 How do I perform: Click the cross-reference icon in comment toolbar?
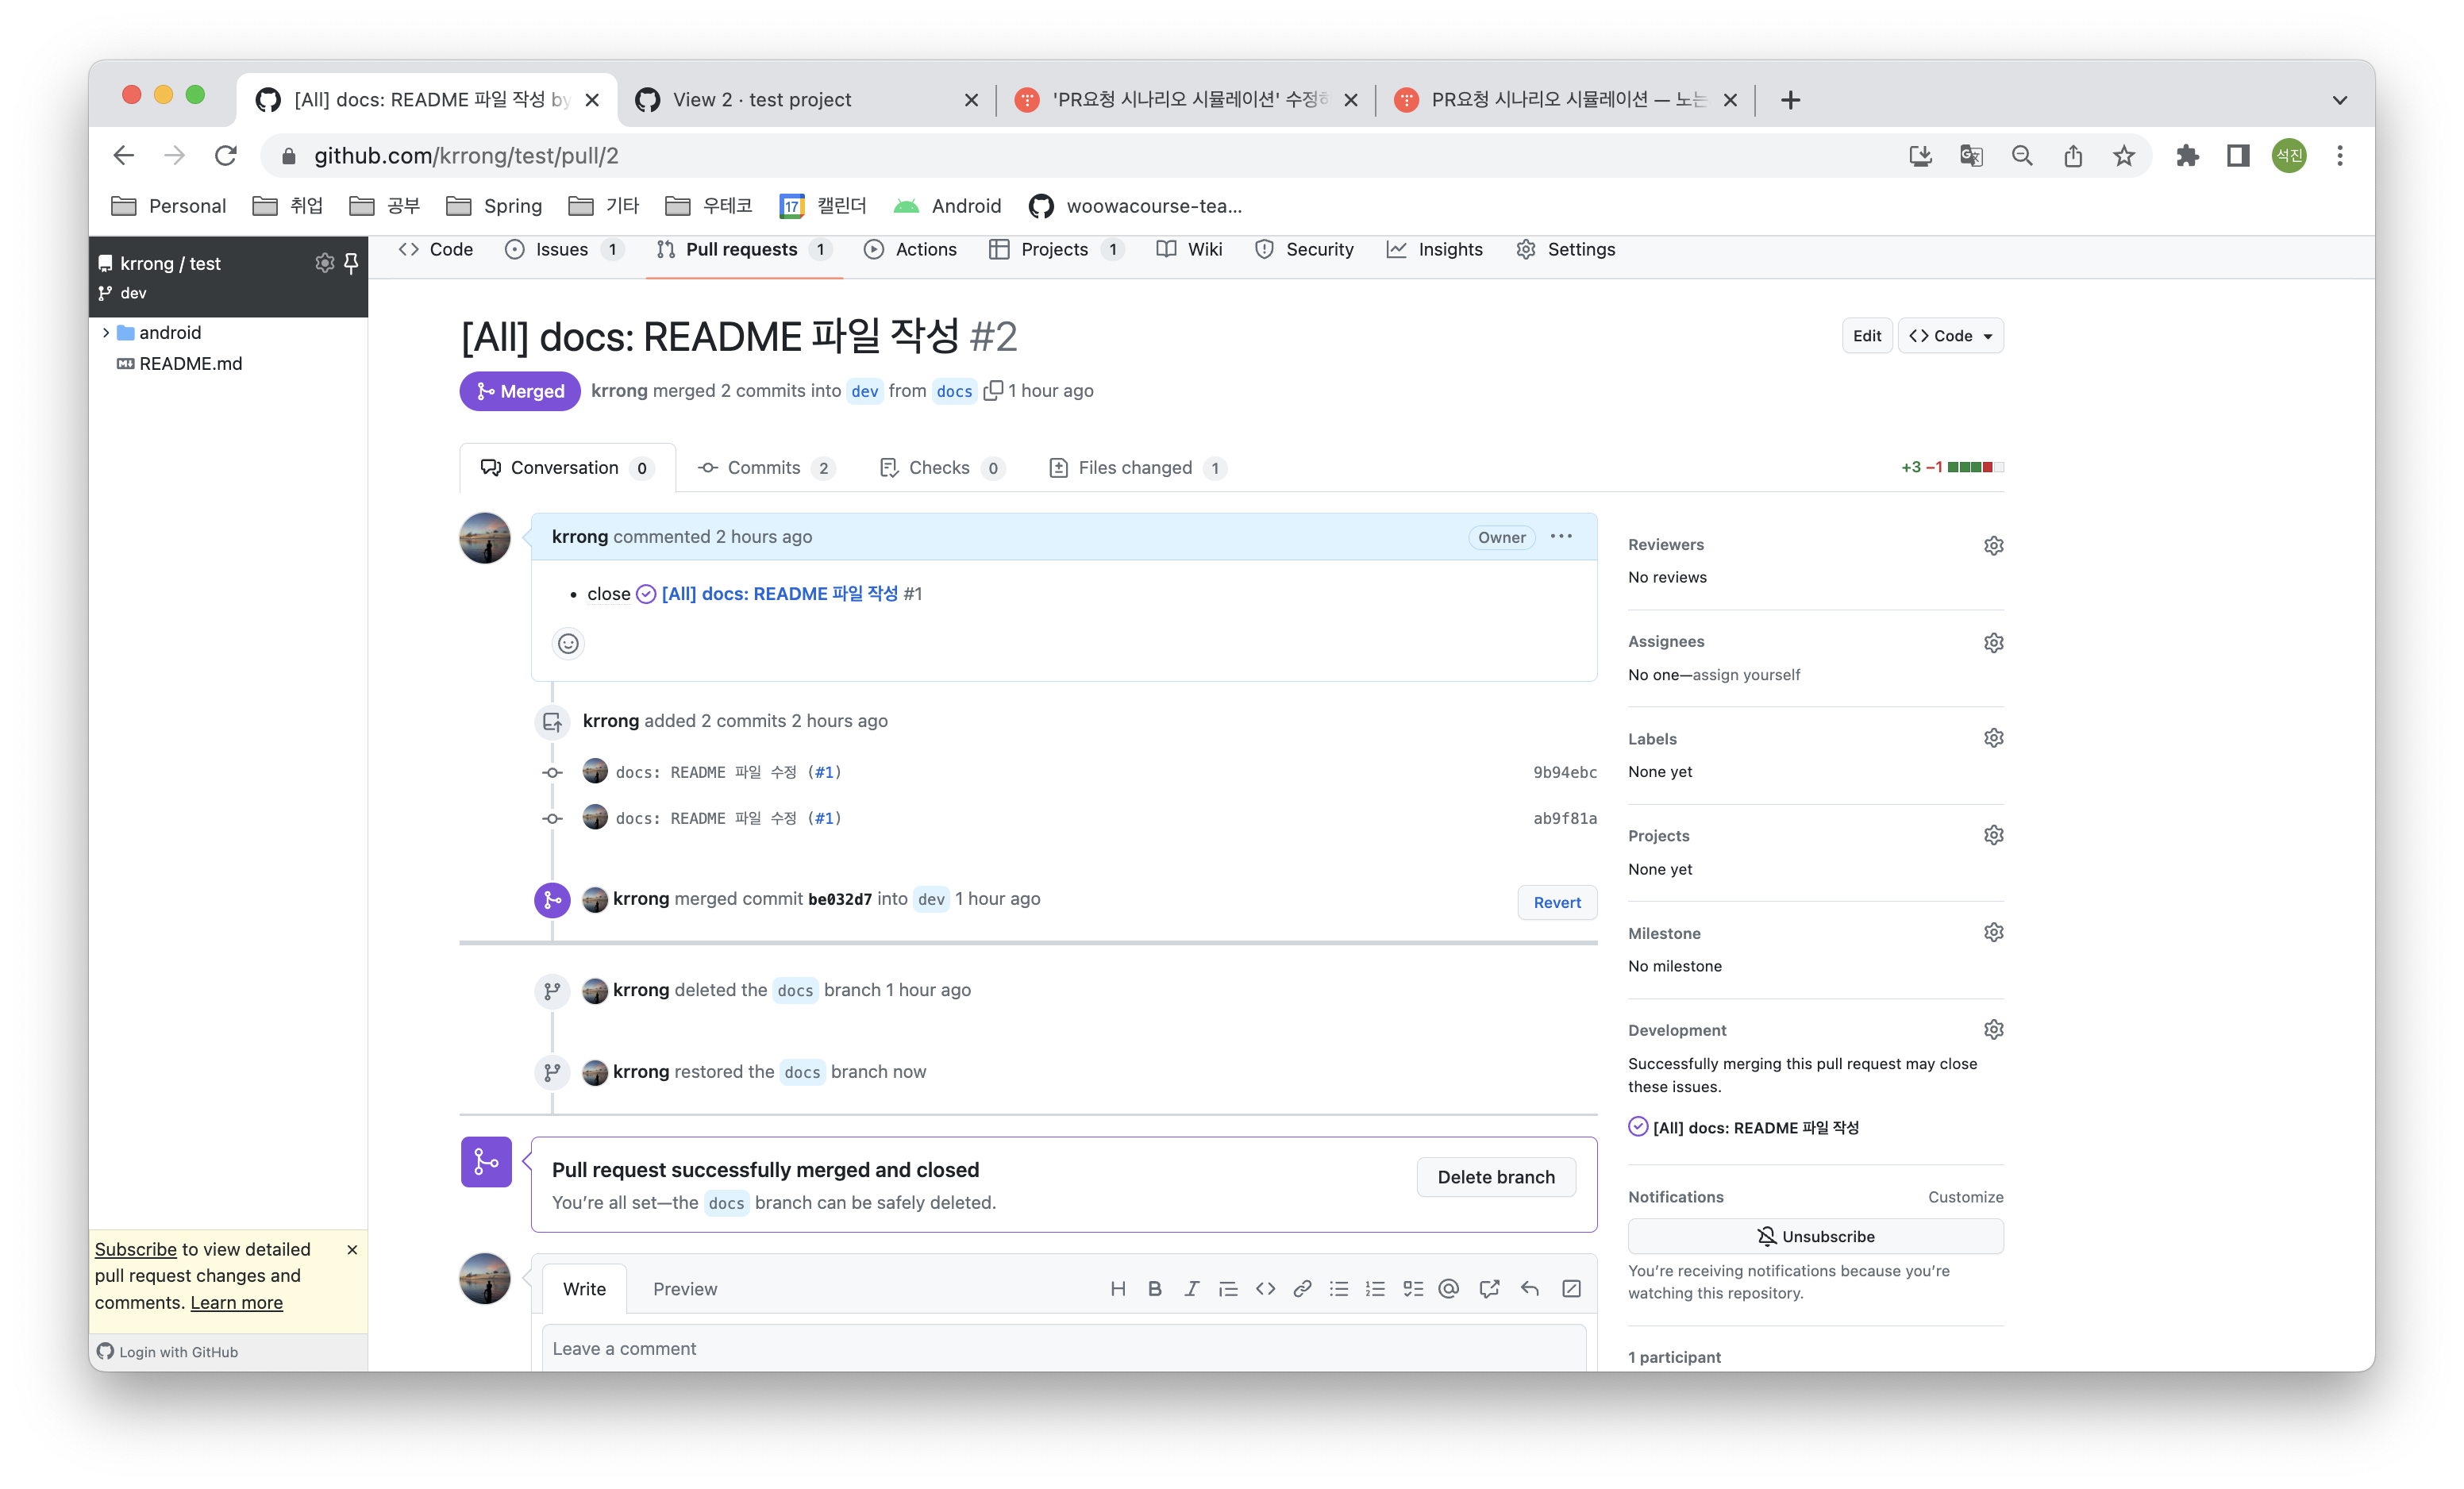pos(1489,1289)
